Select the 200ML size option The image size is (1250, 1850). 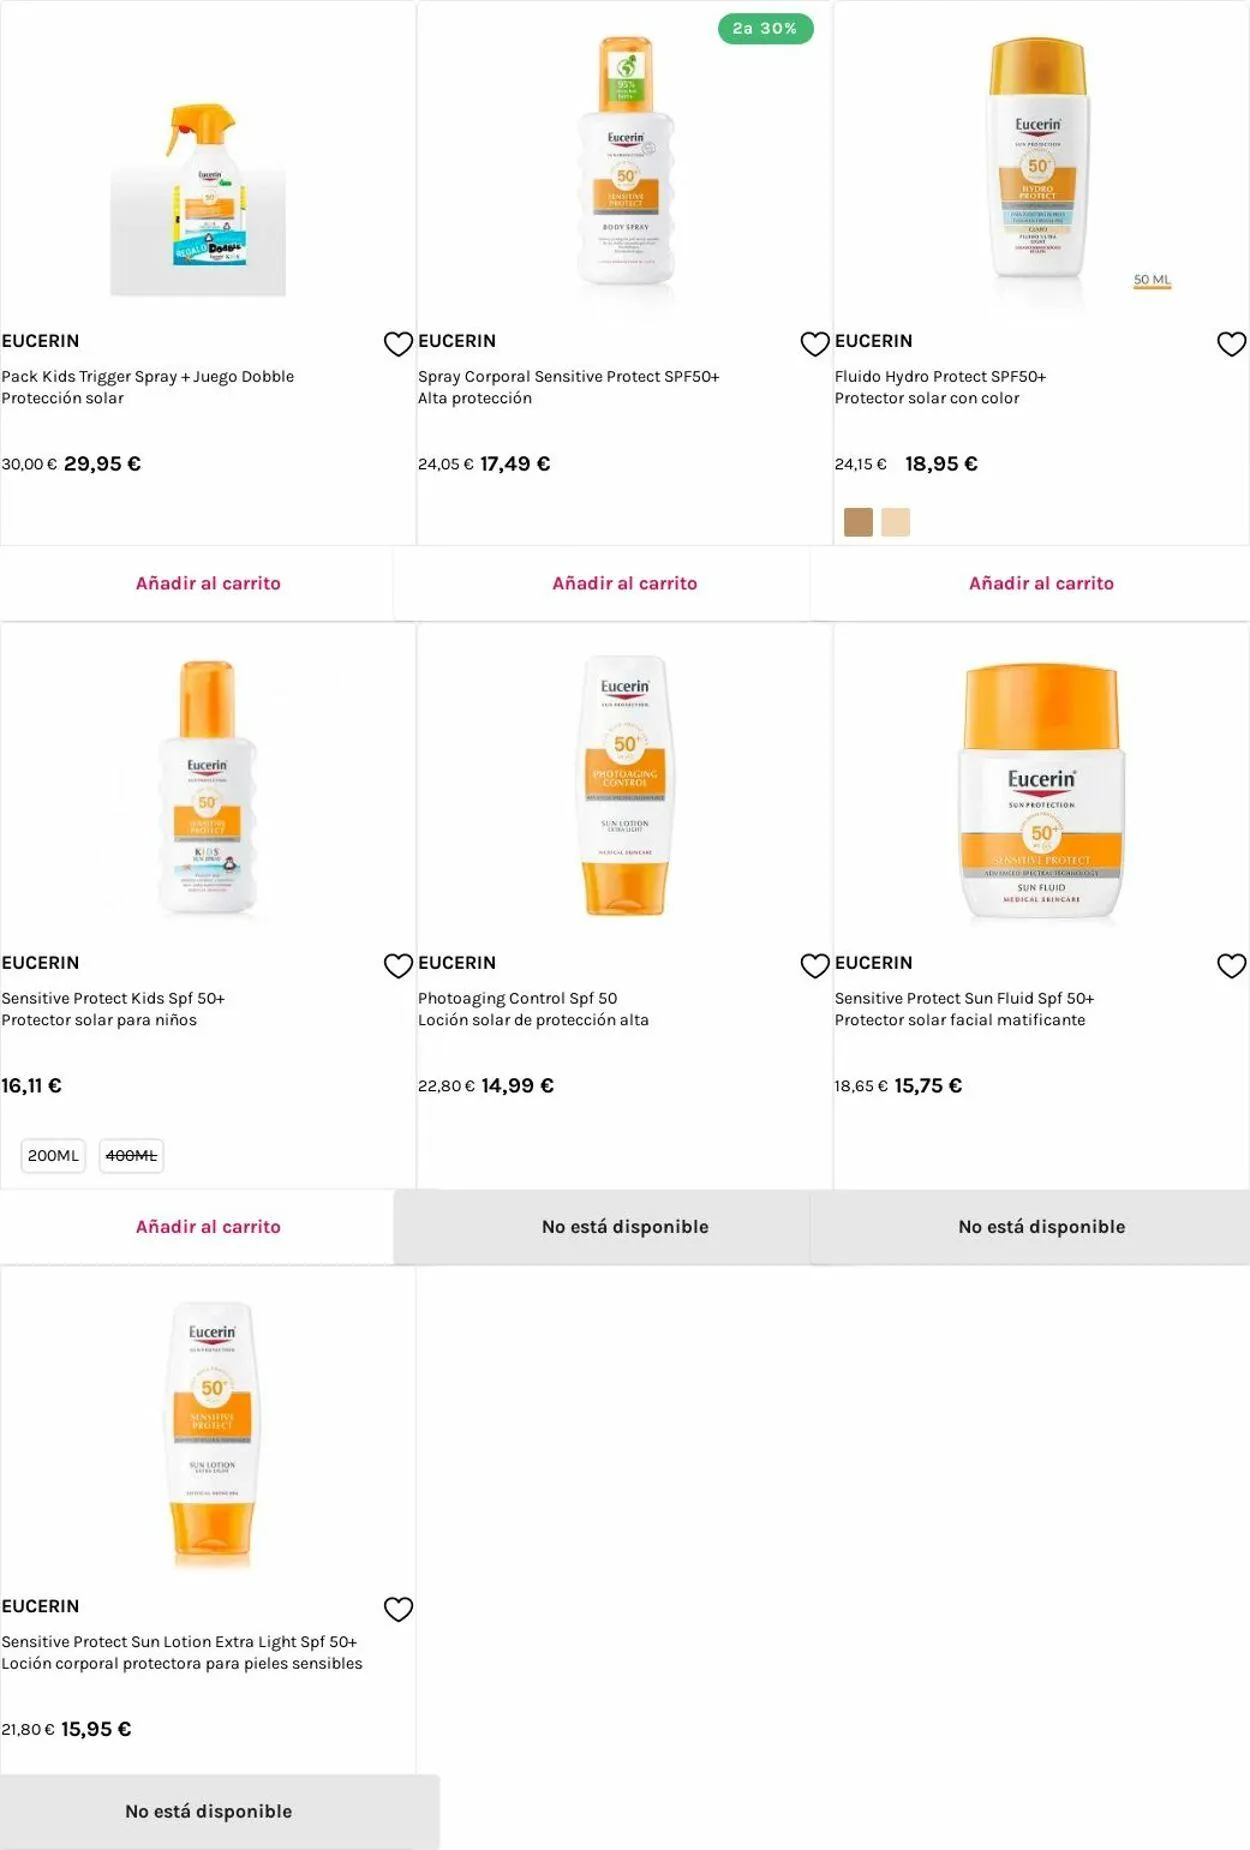point(53,1156)
